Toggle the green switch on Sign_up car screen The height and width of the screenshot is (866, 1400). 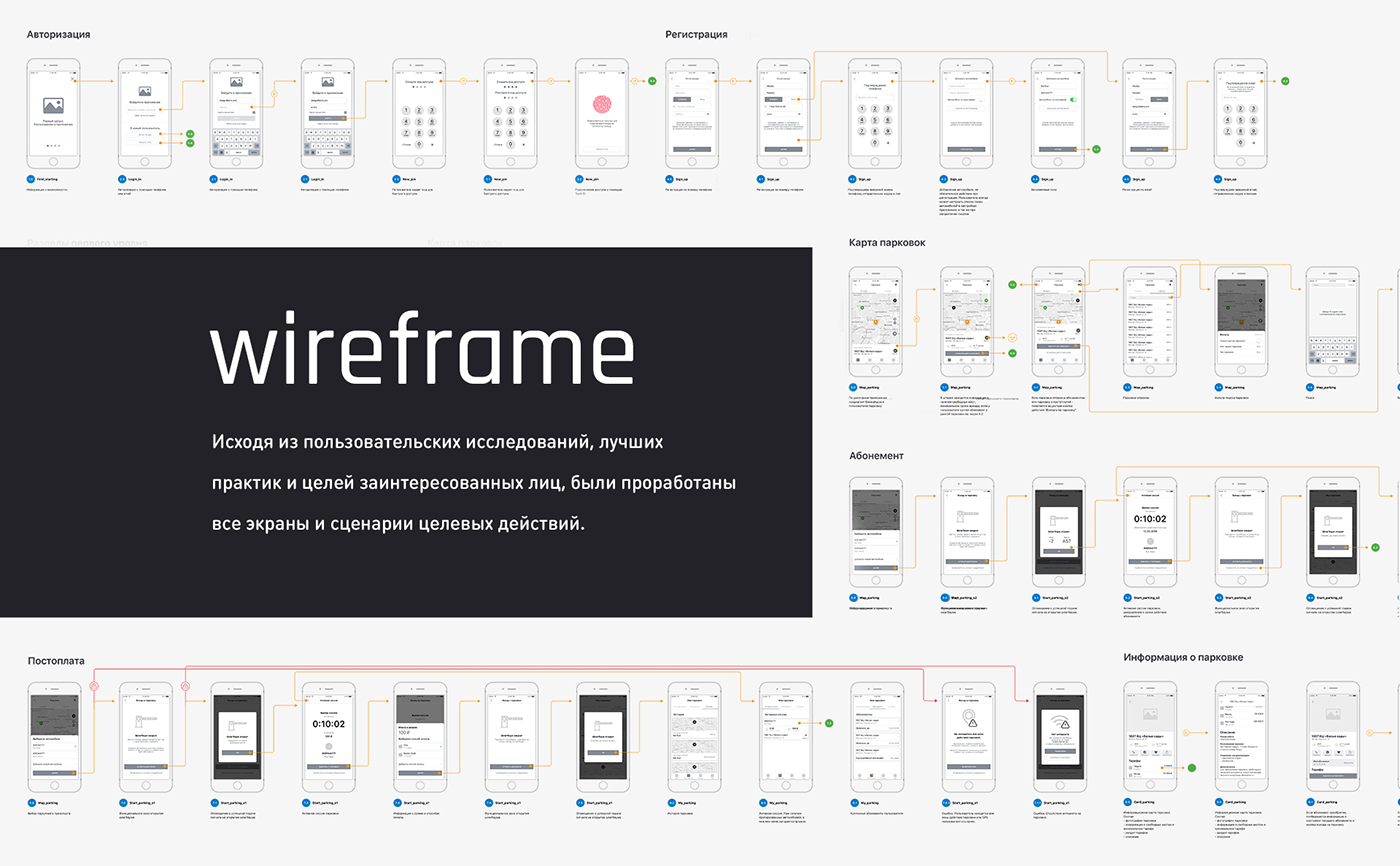[x=1072, y=100]
